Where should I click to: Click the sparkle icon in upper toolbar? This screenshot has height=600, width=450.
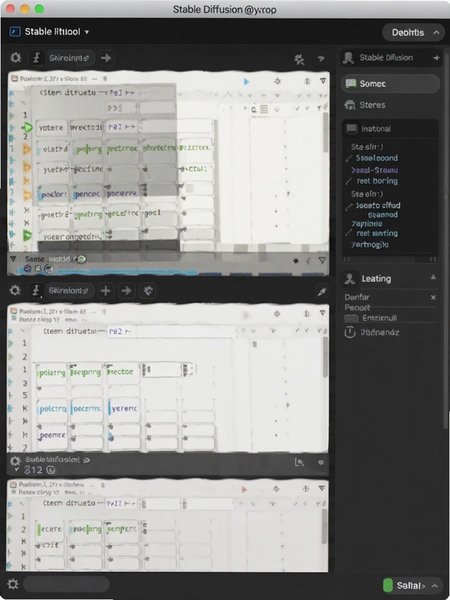pos(299,59)
